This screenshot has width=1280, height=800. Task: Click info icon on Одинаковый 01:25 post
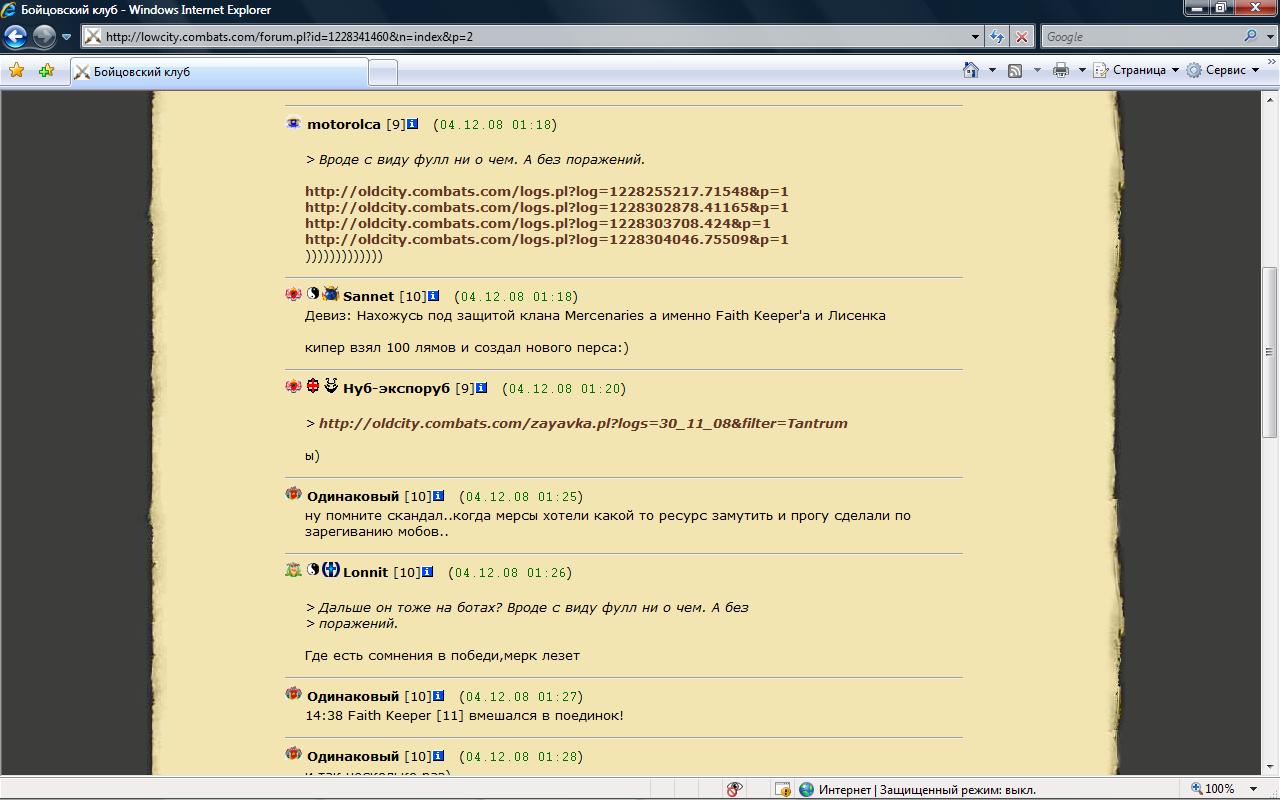[x=438, y=496]
